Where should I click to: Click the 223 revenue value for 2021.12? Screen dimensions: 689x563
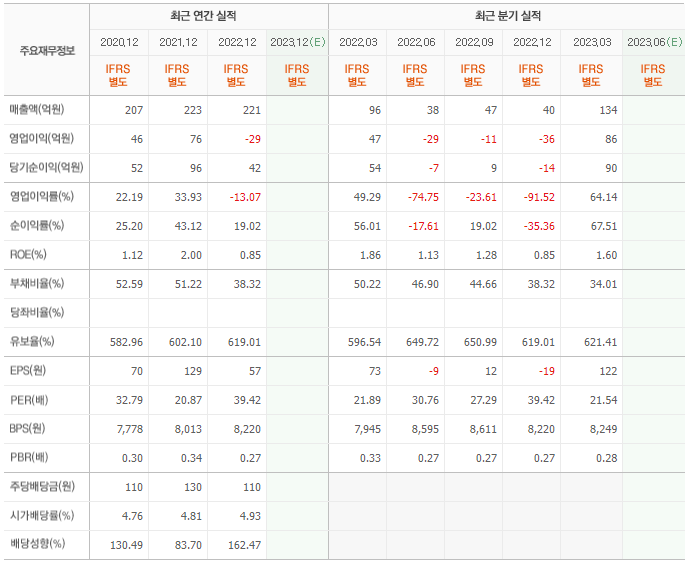tap(193, 110)
